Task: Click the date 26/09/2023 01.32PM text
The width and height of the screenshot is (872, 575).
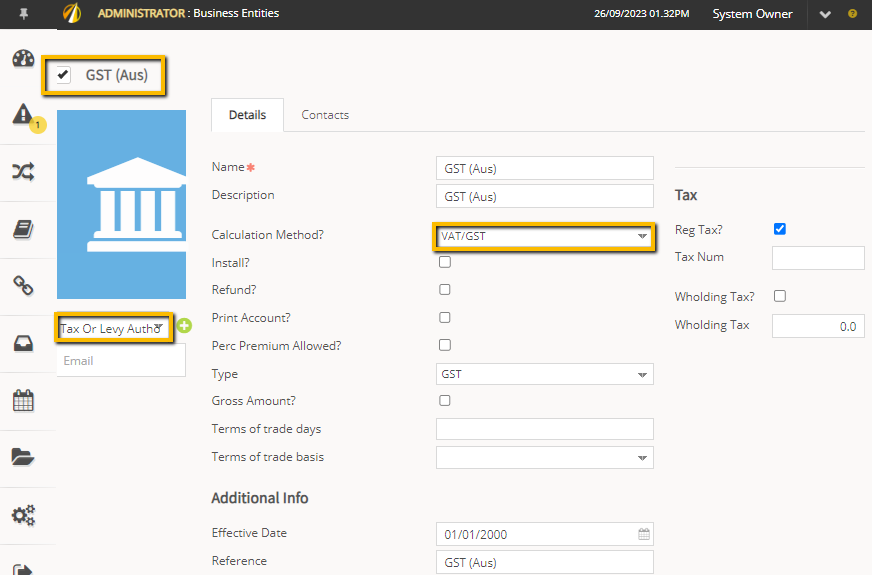Action: (x=641, y=14)
